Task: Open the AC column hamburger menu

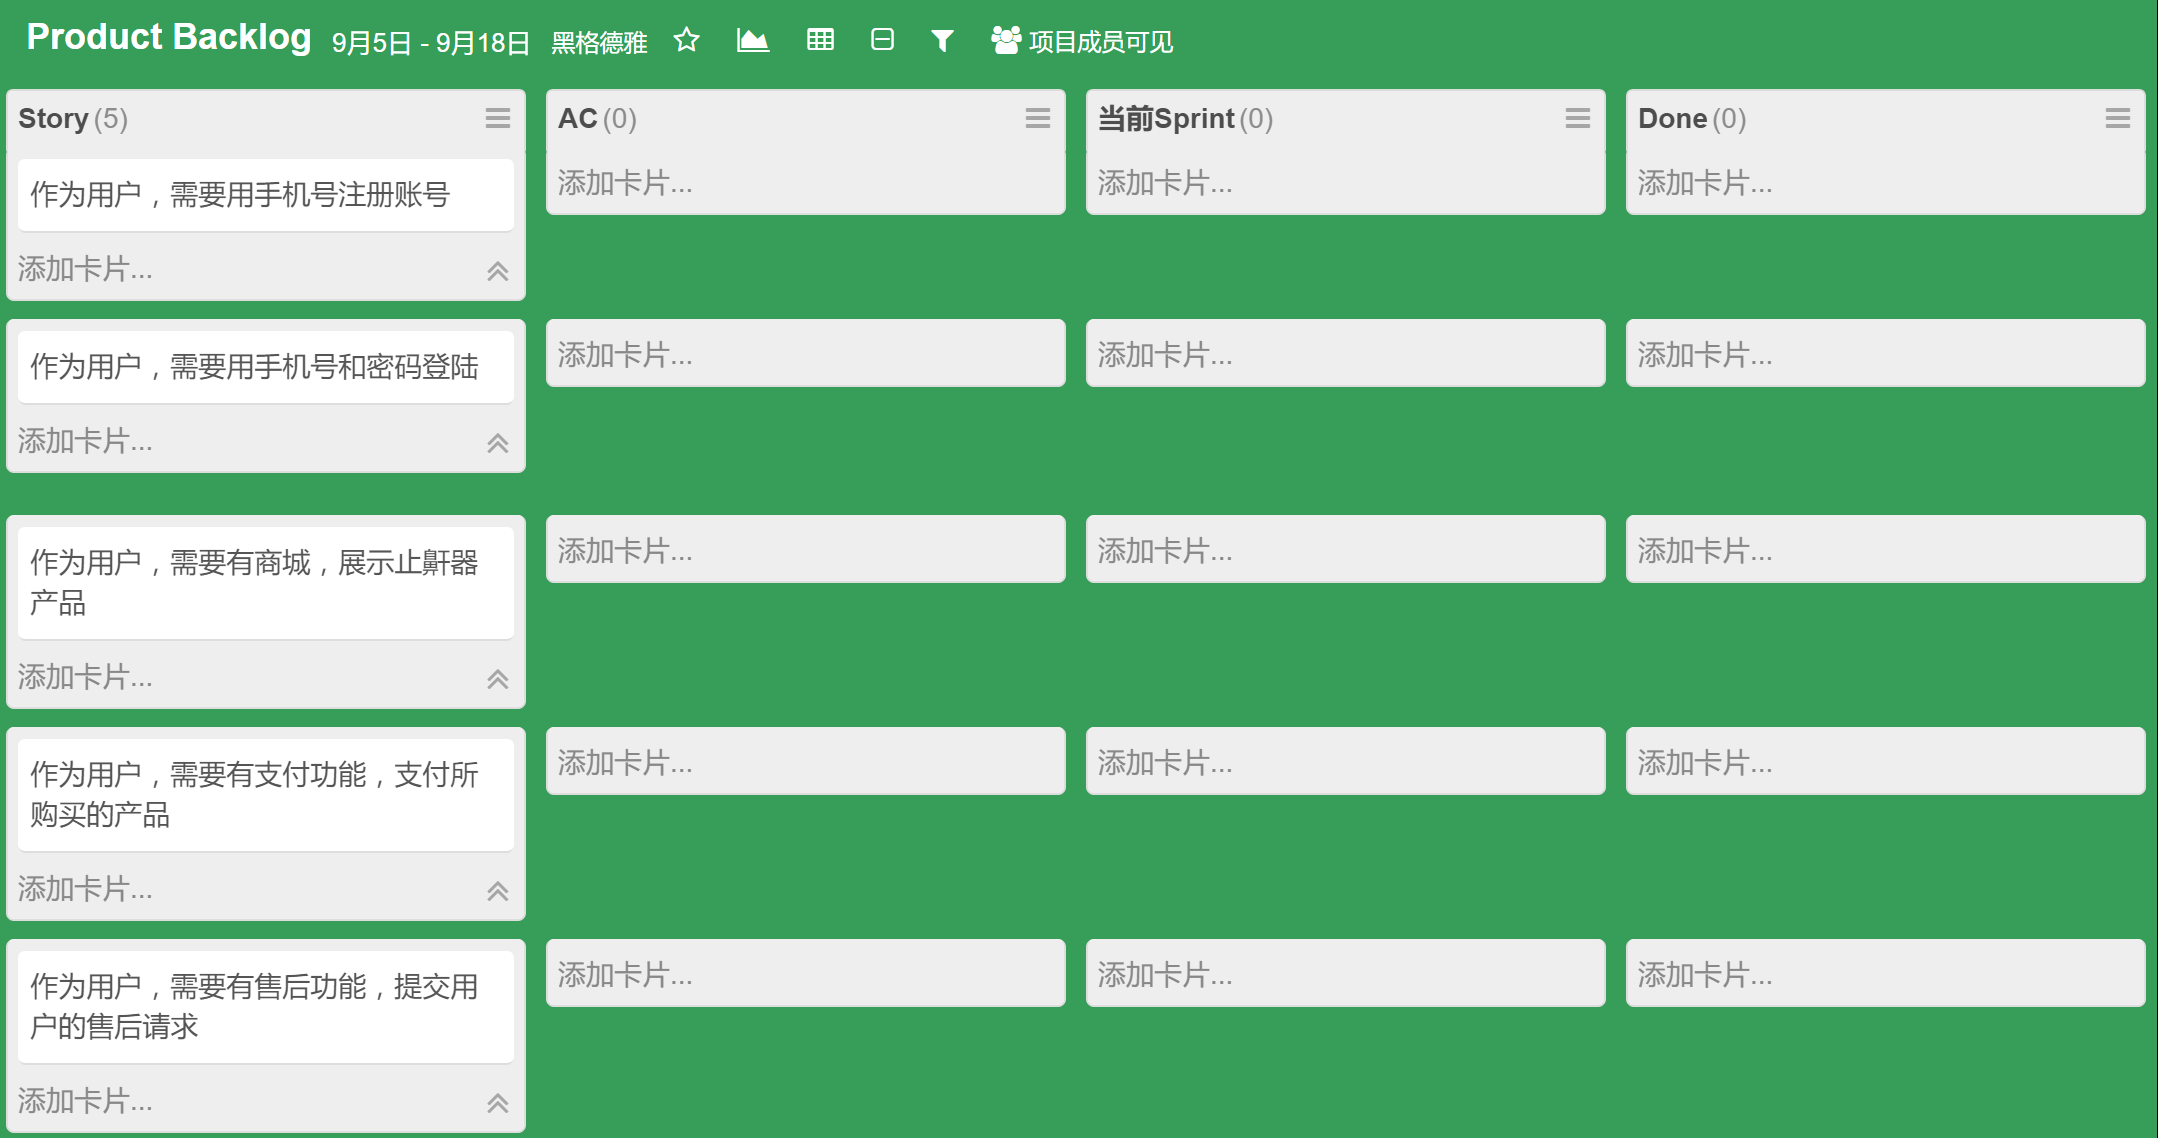Action: pyautogui.click(x=1038, y=119)
